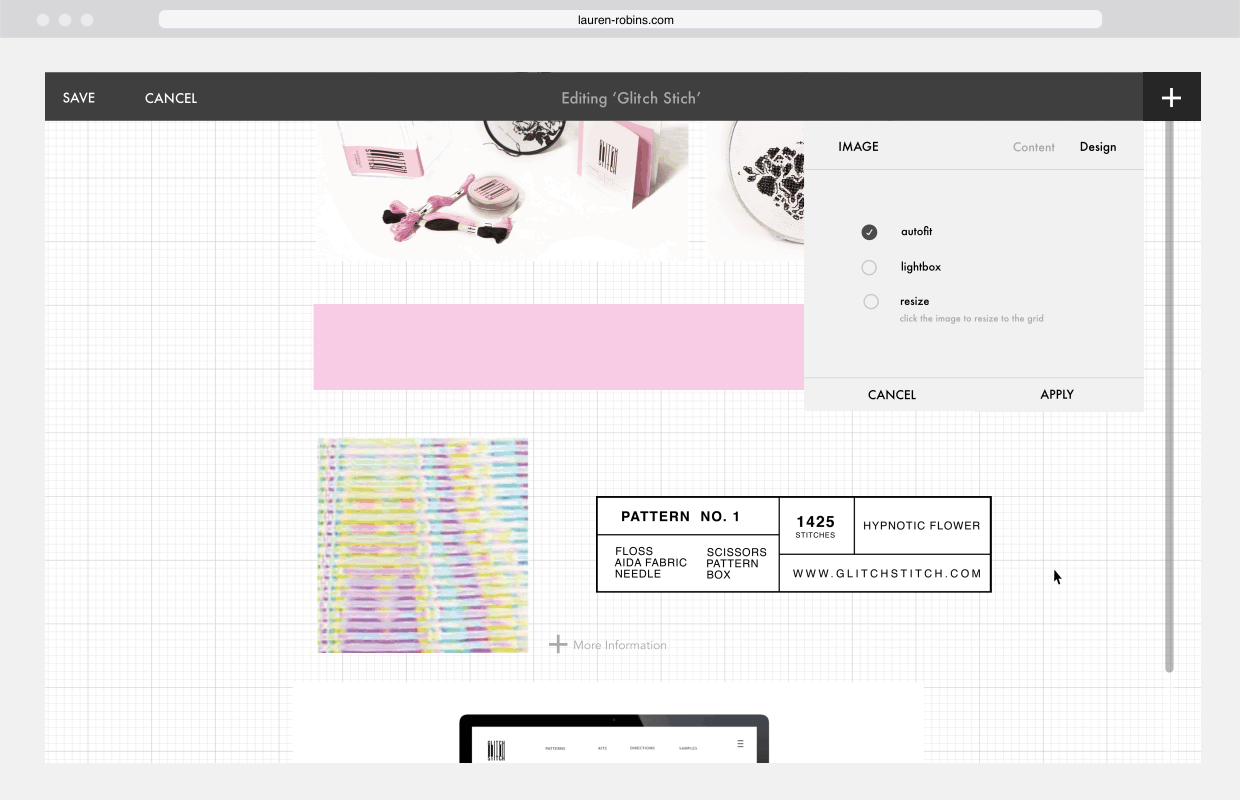
Task: Click 'click the image to resize' hint text
Action: (x=971, y=319)
